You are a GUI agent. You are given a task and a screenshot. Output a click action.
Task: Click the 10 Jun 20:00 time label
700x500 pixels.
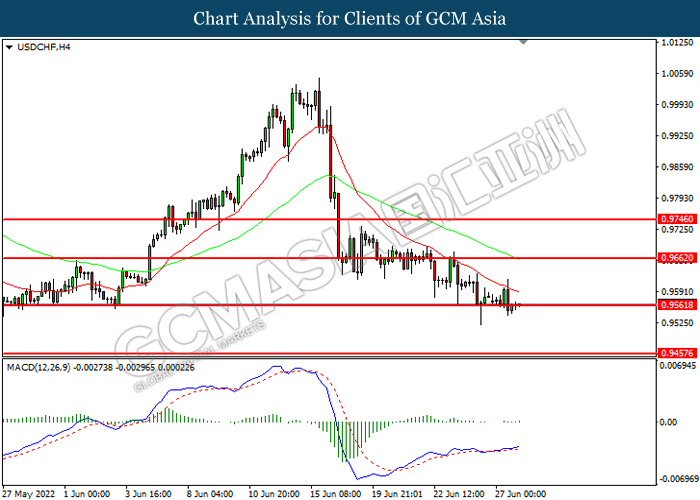click(274, 494)
